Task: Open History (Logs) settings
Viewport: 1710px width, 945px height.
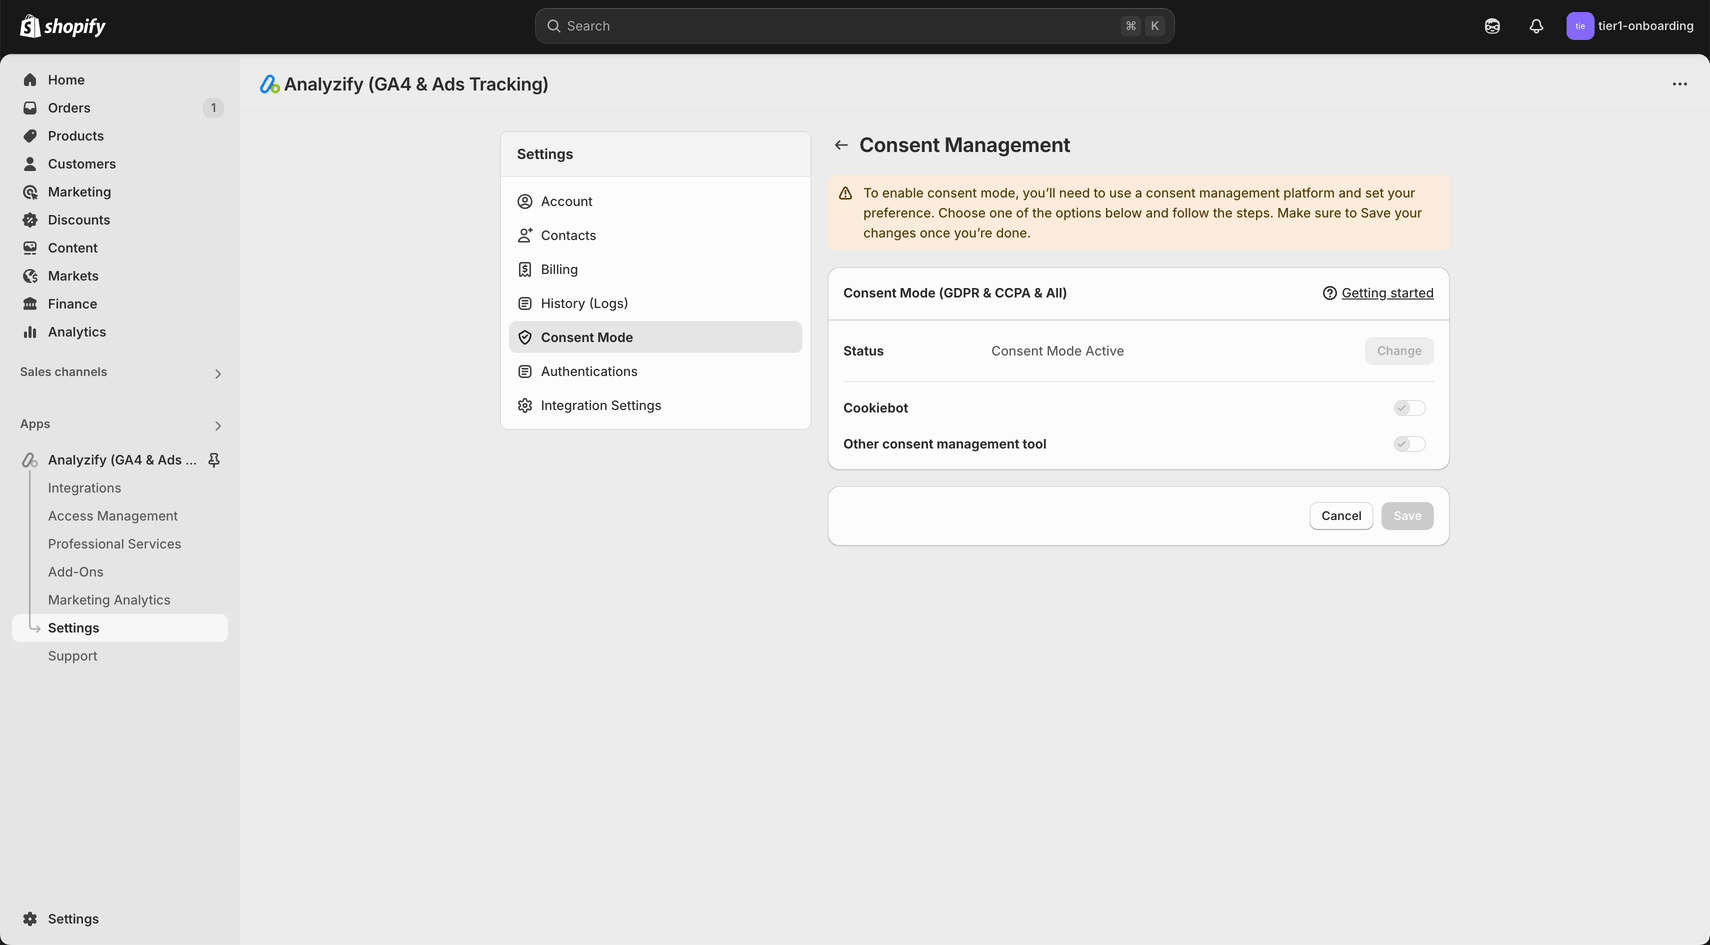Action: tap(655, 303)
